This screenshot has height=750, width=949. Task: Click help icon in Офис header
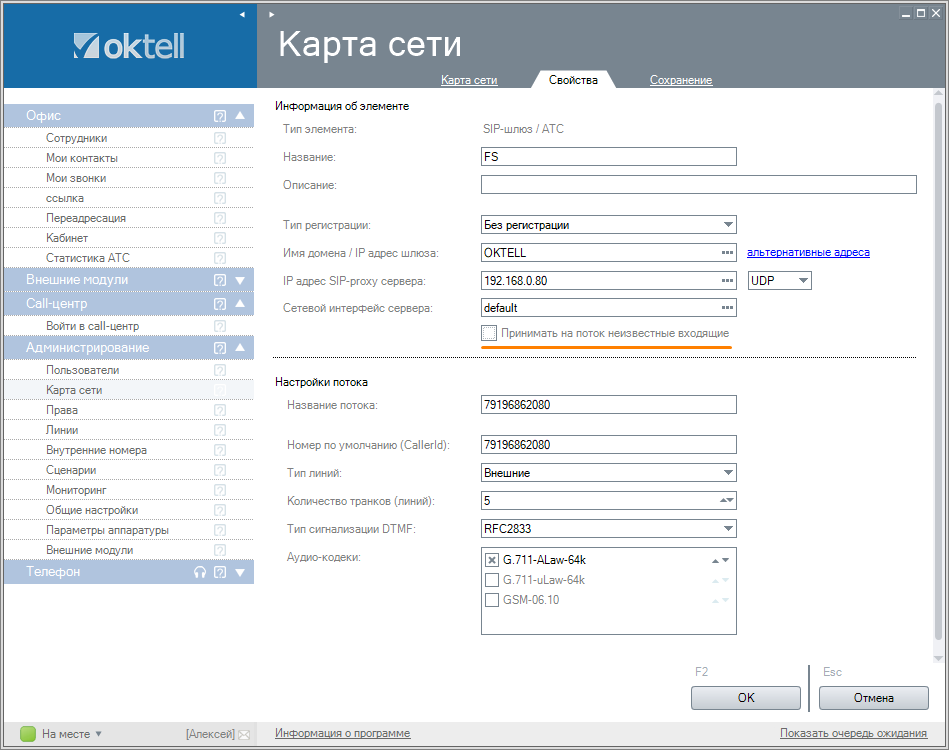pyautogui.click(x=220, y=116)
